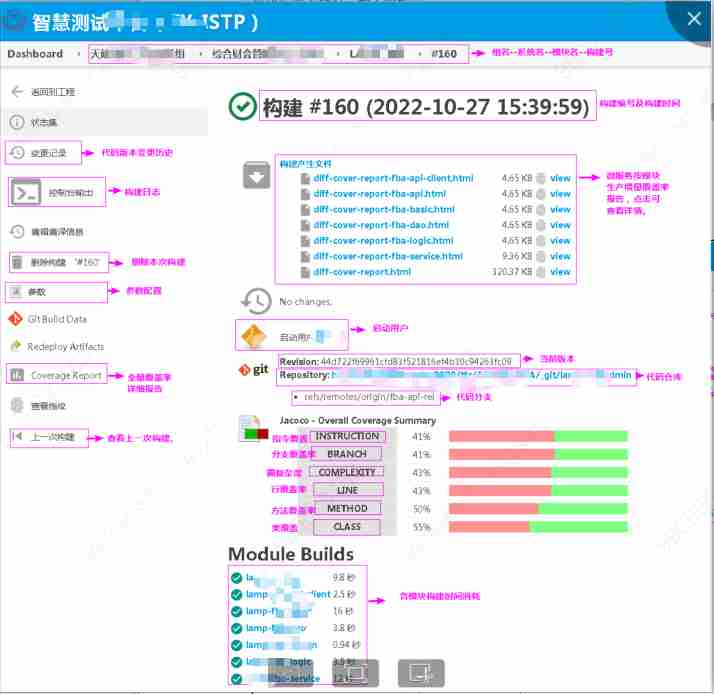Click the Coverage Report chart icon

[x=17, y=375]
